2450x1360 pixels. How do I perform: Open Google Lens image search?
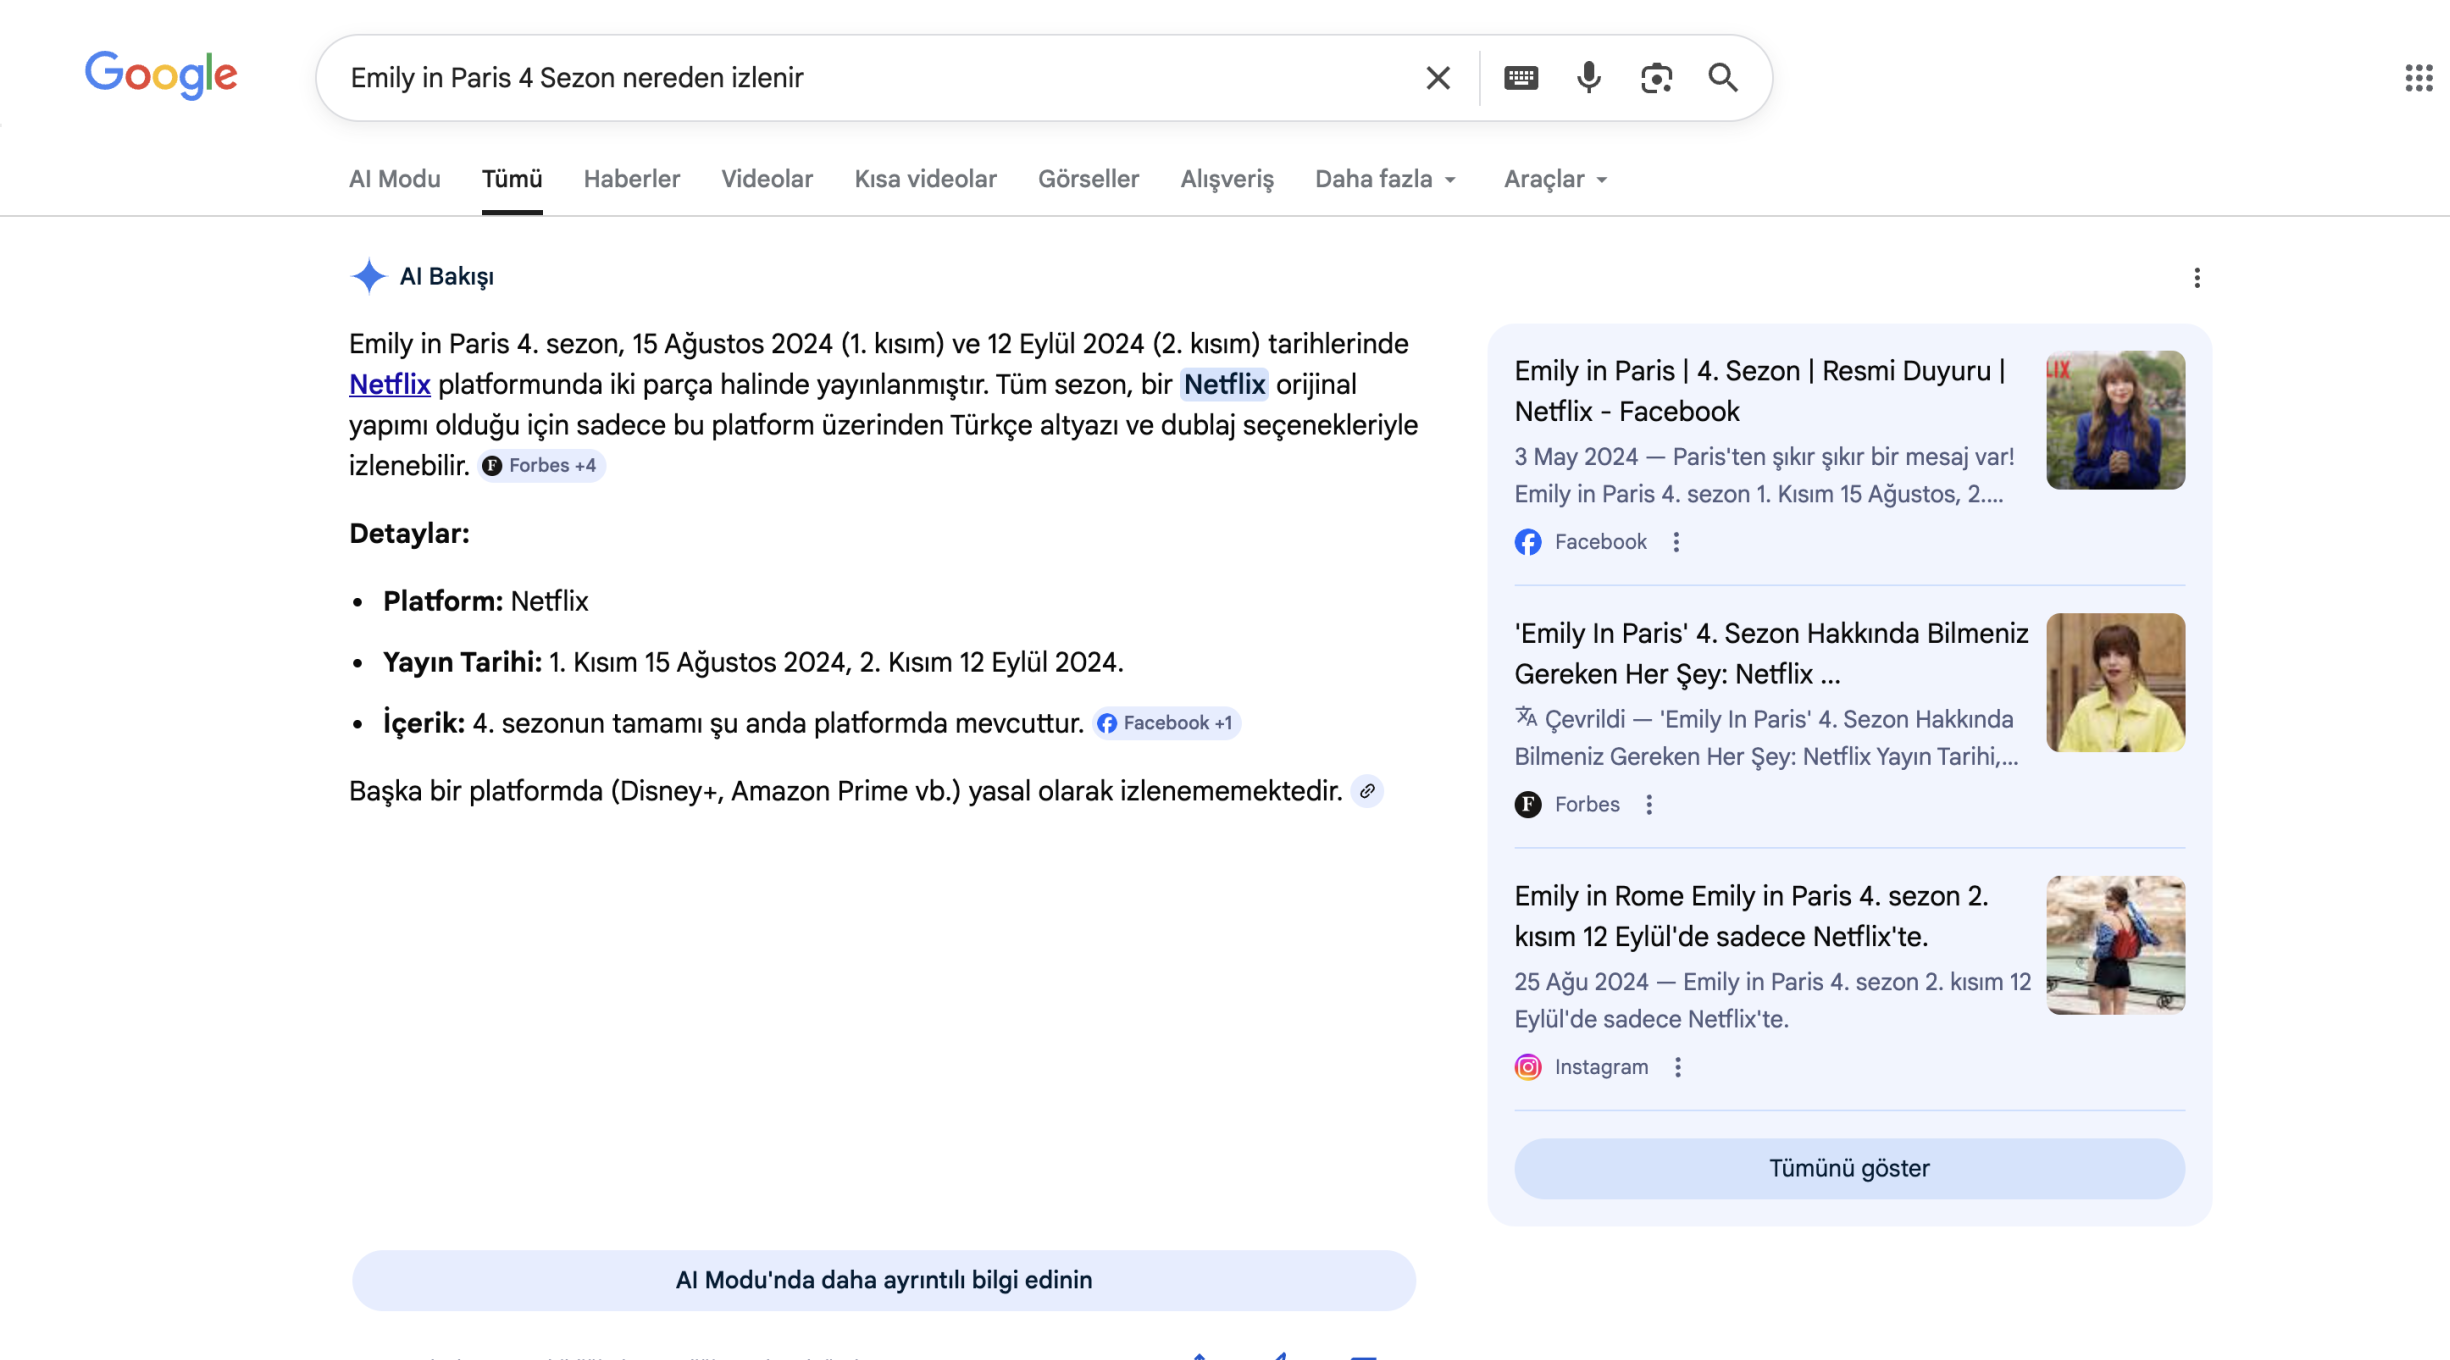click(1656, 78)
